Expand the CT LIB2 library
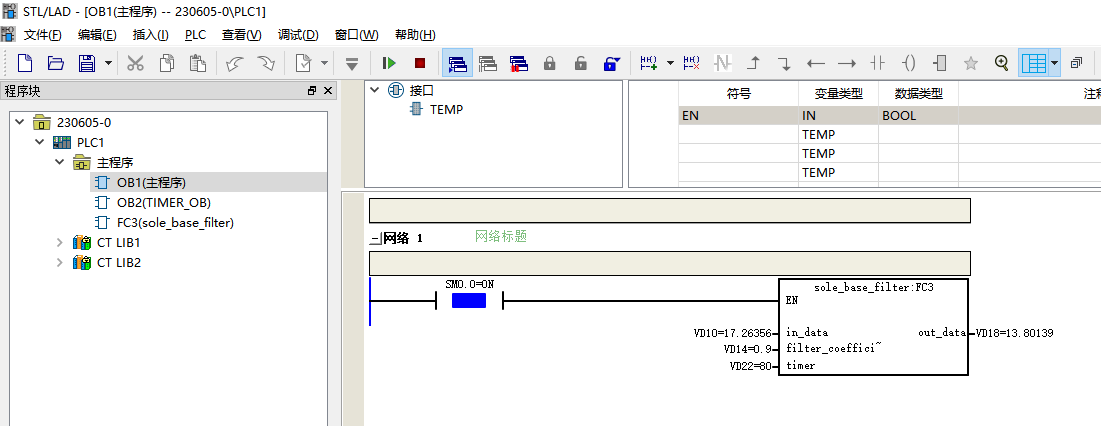 click(59, 262)
